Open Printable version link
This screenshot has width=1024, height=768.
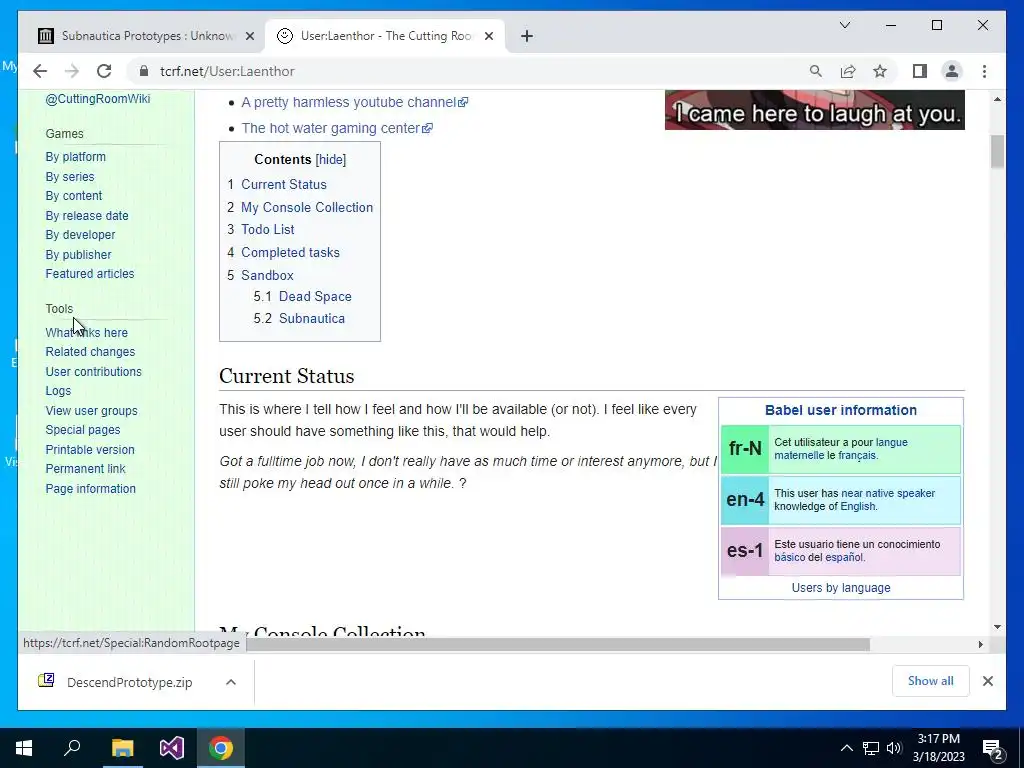point(90,449)
